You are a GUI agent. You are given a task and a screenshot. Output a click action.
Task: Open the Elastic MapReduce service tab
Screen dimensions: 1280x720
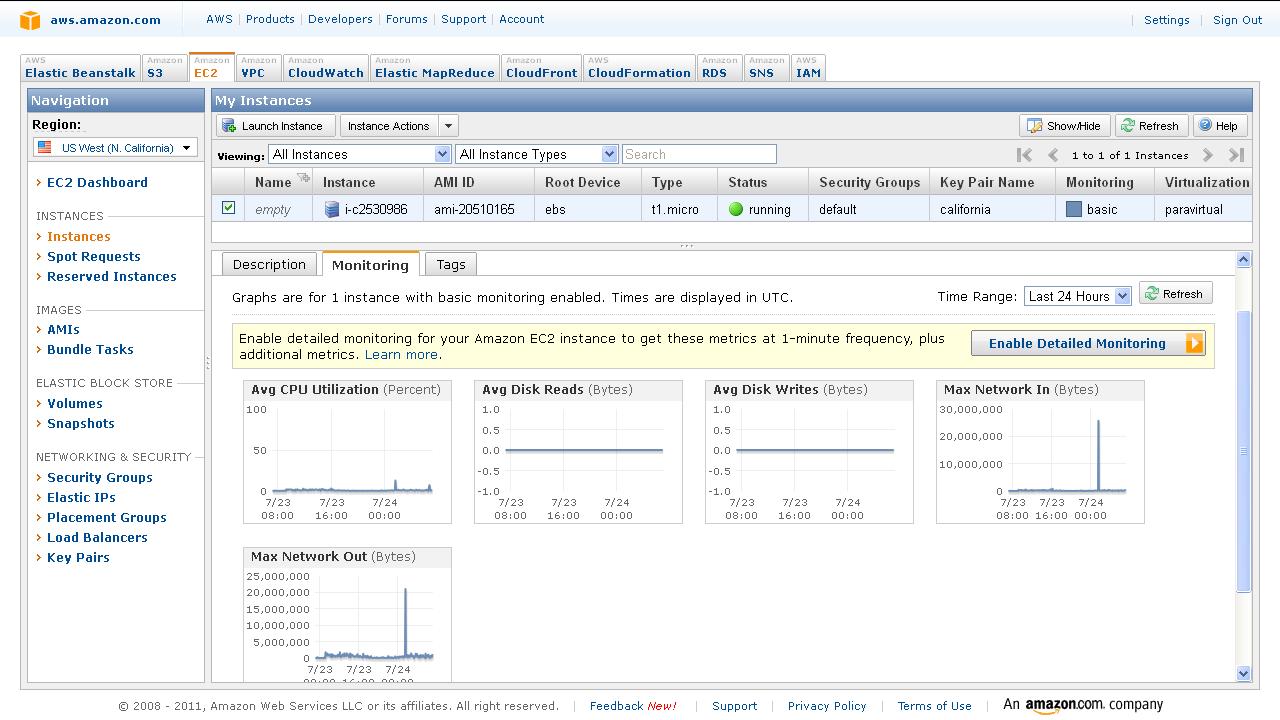coord(435,67)
